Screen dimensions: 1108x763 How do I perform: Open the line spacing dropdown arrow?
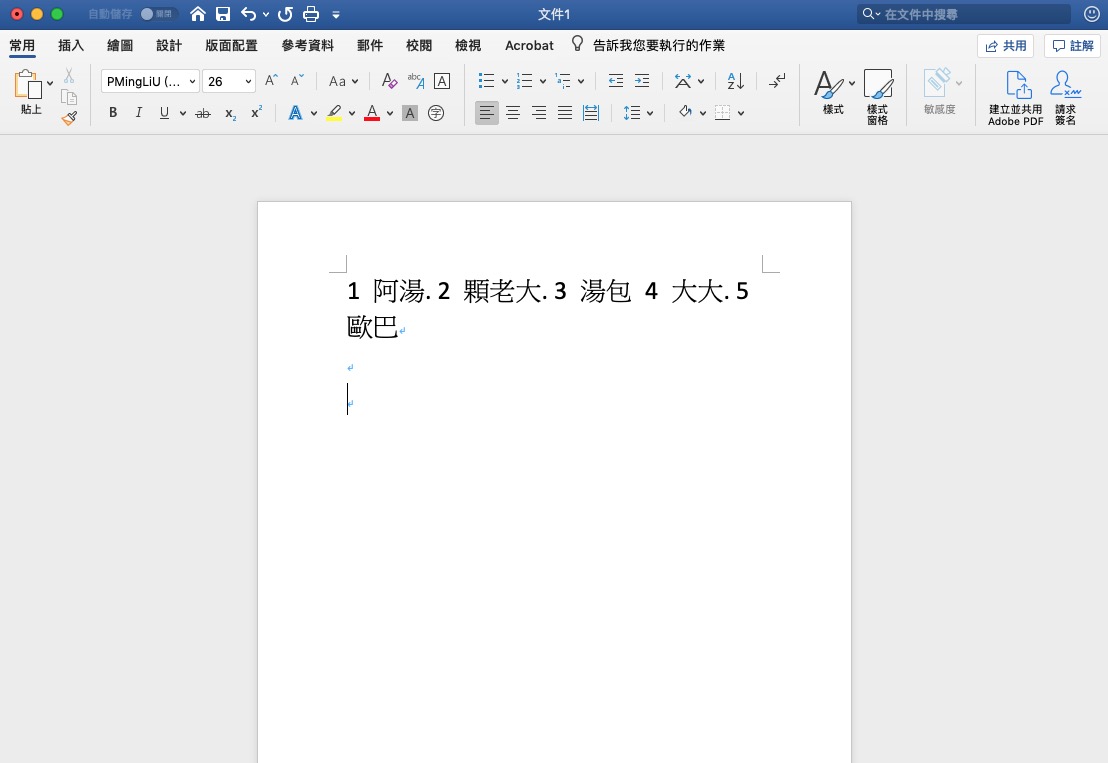(650, 113)
